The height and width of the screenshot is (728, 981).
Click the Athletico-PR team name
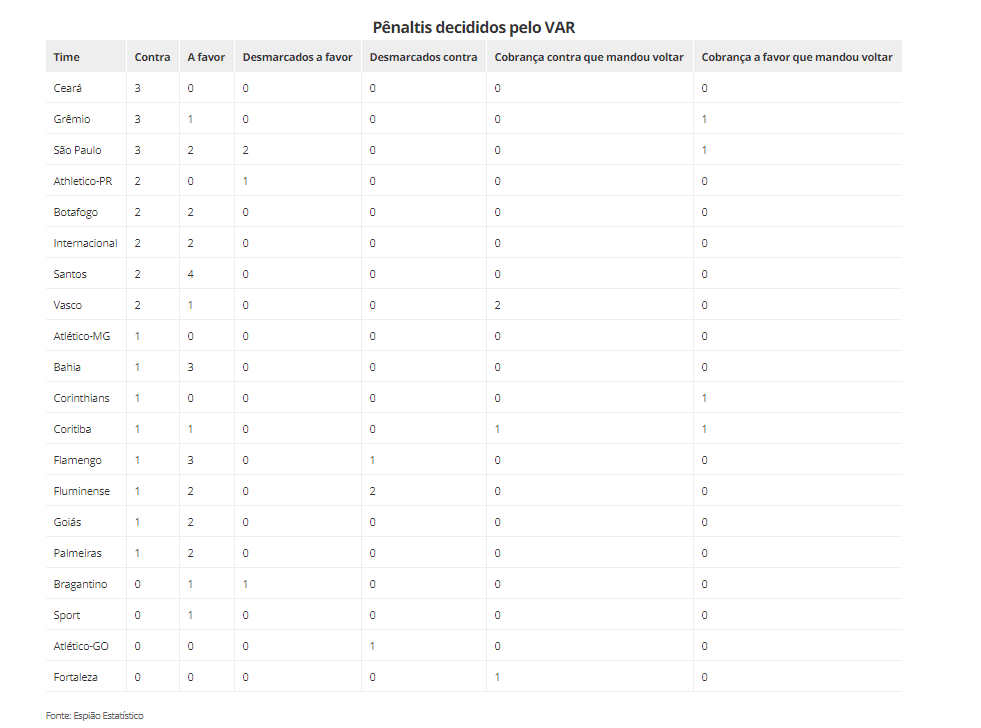click(83, 181)
